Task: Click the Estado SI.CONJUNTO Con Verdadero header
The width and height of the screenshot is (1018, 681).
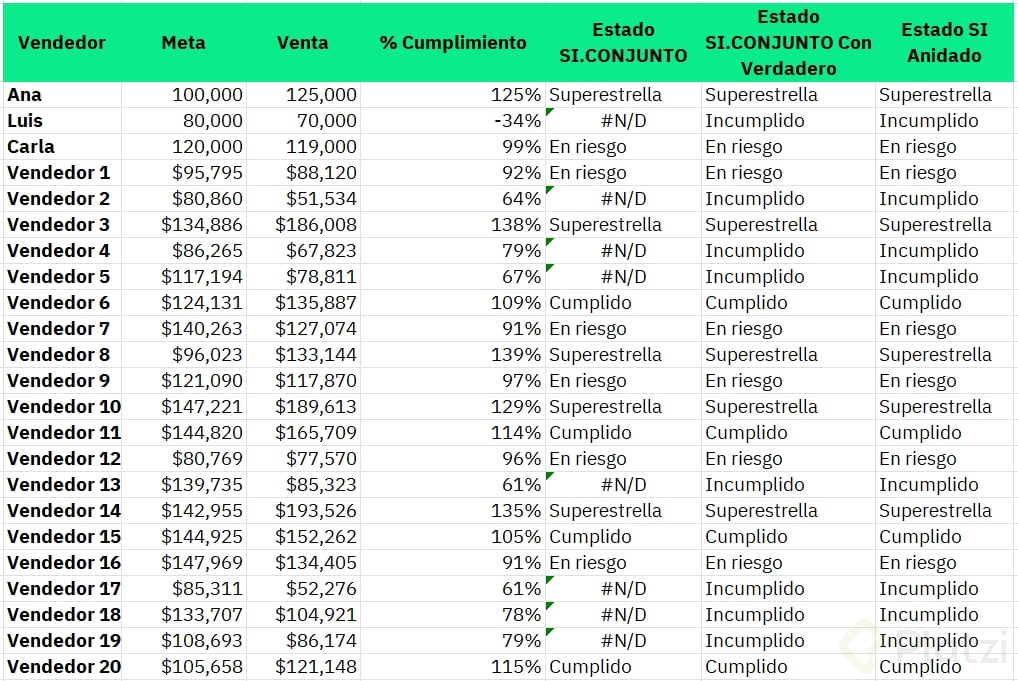Action: coord(788,43)
